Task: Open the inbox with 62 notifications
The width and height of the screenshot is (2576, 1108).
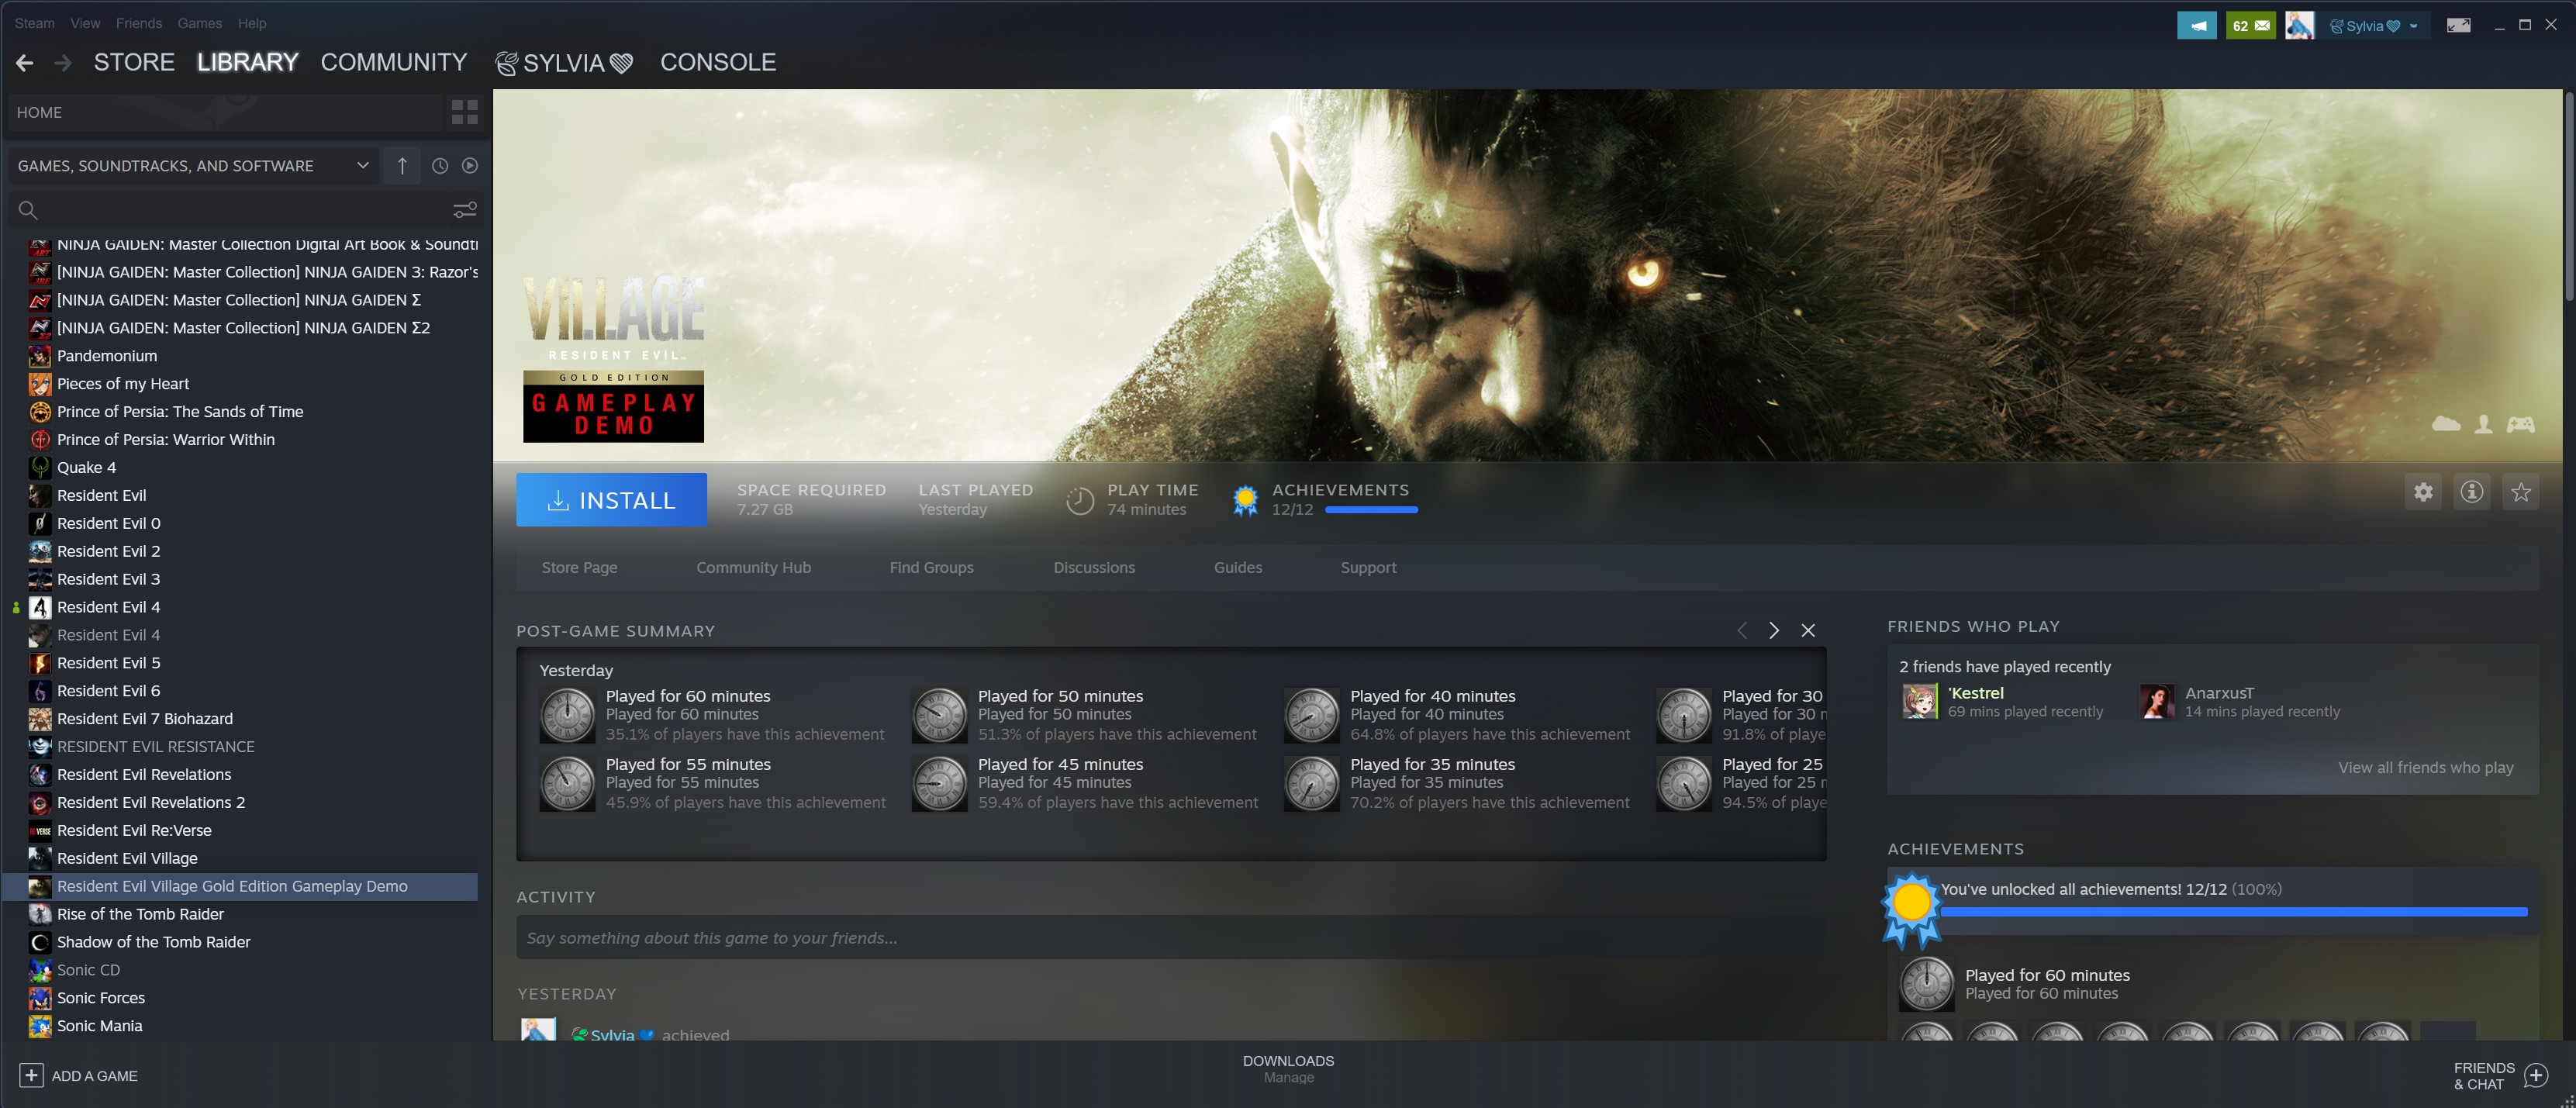Action: (x=2250, y=25)
